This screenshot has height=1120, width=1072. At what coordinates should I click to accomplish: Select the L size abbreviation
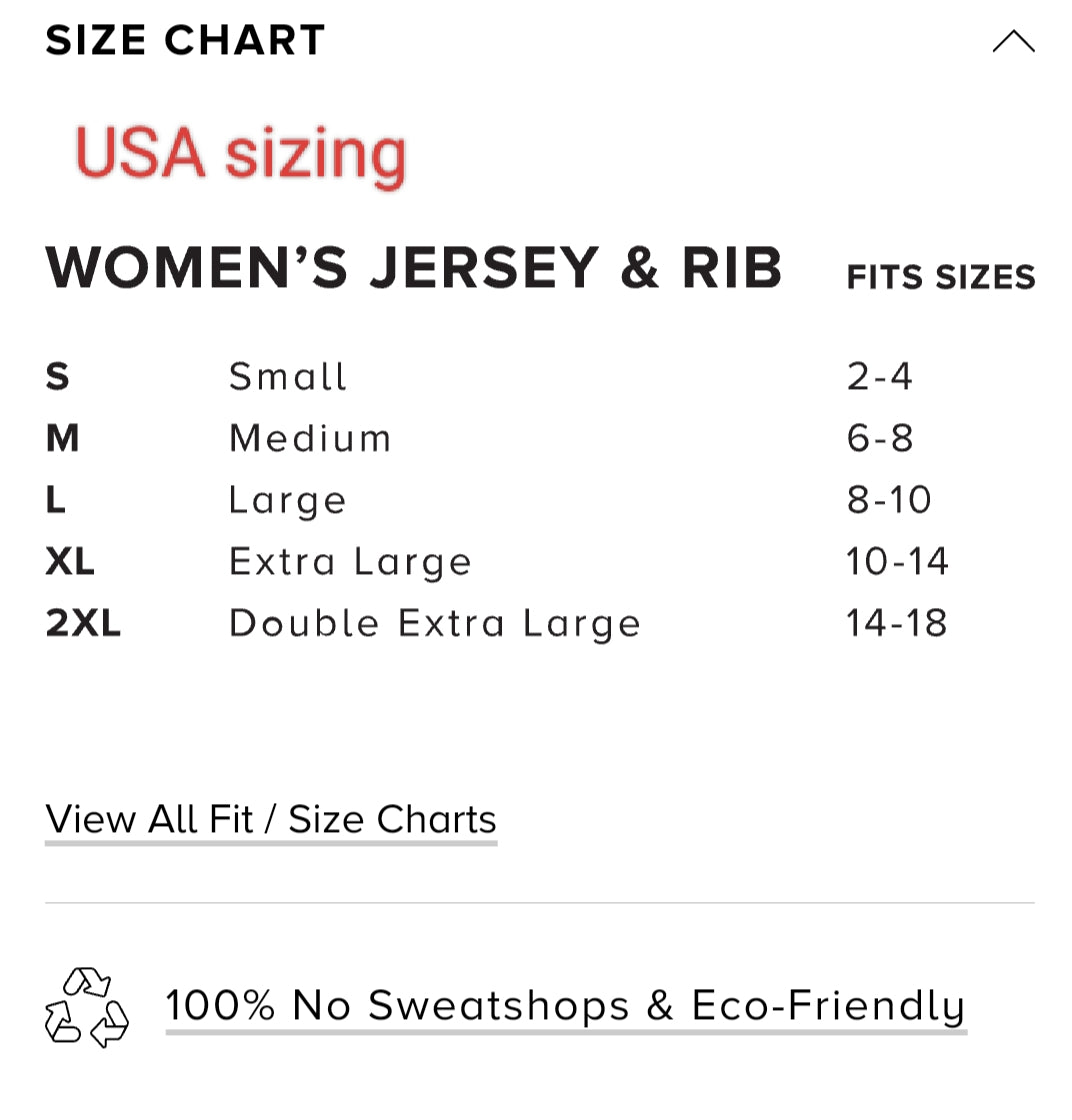pos(56,500)
